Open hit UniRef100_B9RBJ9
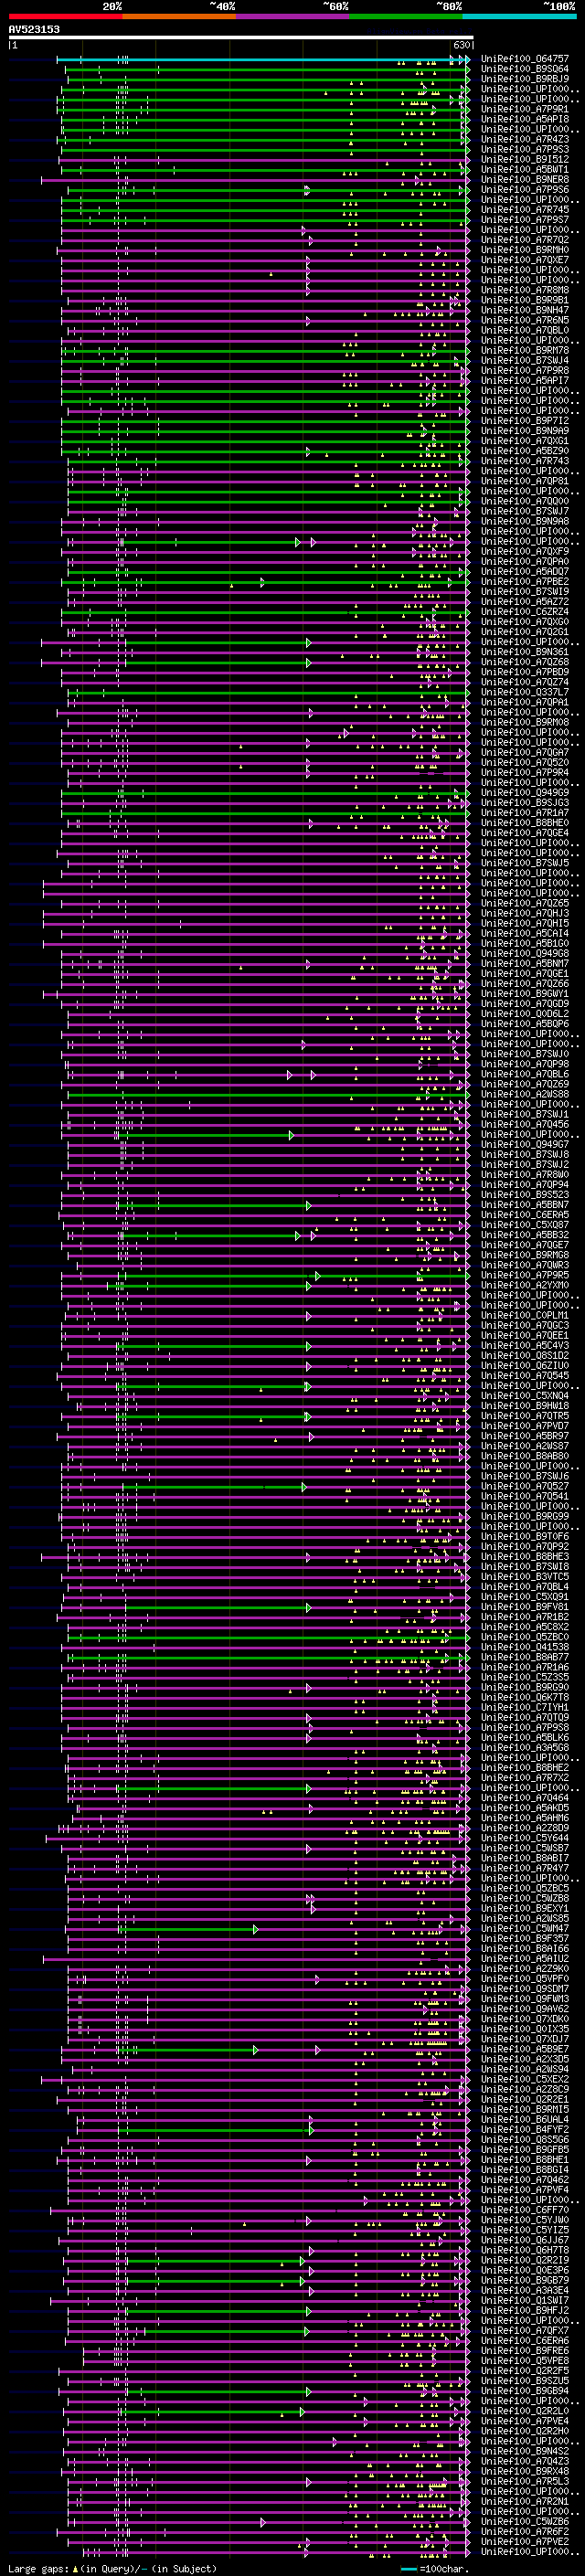Image resolution: width=585 pixels, height=2576 pixels. 524,79
